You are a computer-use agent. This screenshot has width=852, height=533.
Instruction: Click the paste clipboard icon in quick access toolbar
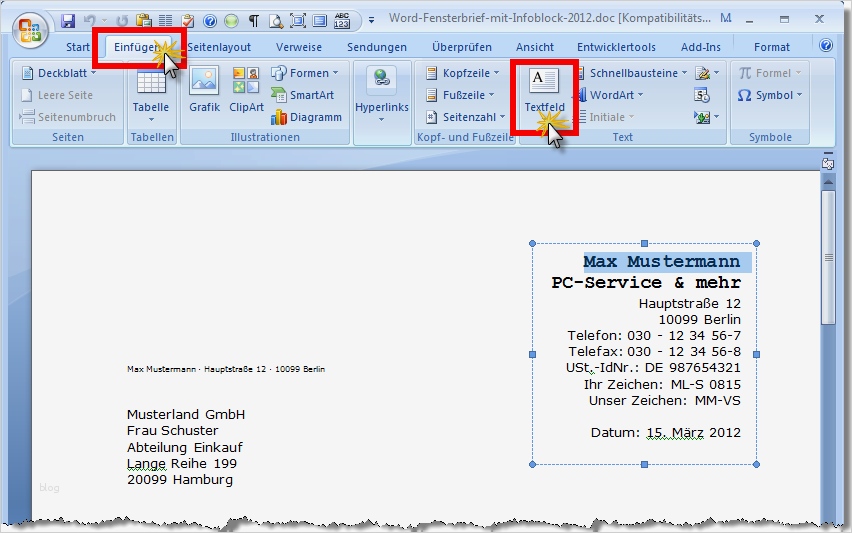[x=144, y=21]
